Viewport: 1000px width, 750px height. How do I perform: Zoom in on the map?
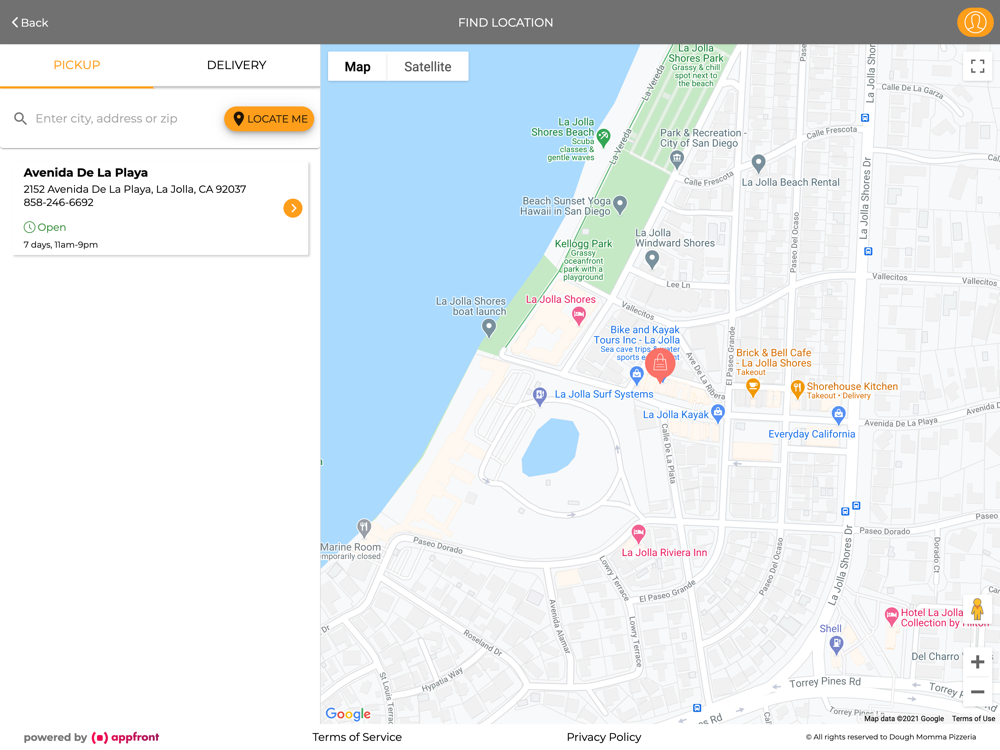[x=977, y=662]
